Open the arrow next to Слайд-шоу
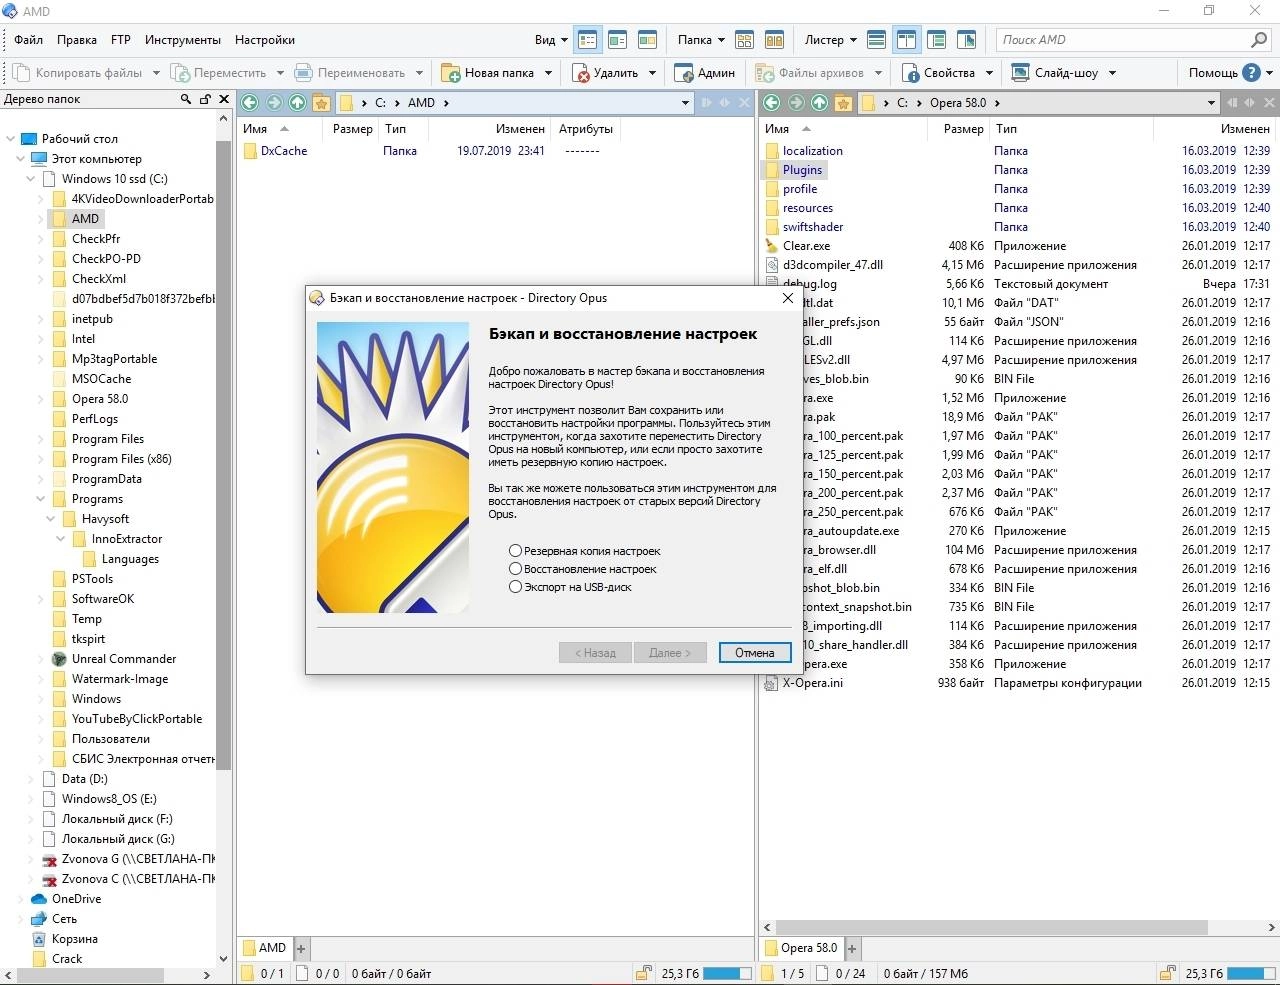 click(1112, 73)
